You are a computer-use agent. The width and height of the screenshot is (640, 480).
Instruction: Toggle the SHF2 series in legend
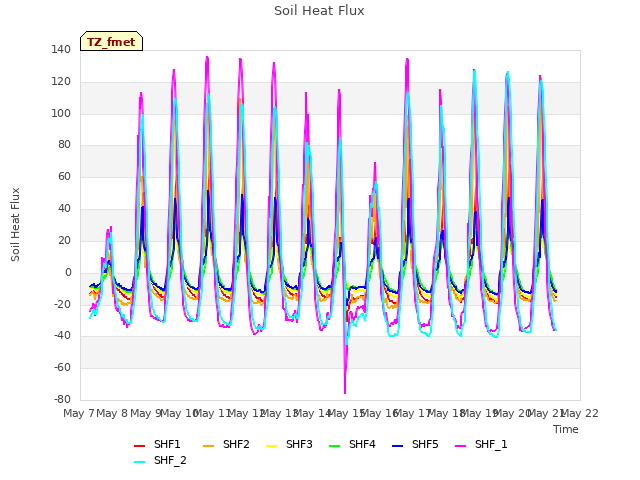coord(226,444)
